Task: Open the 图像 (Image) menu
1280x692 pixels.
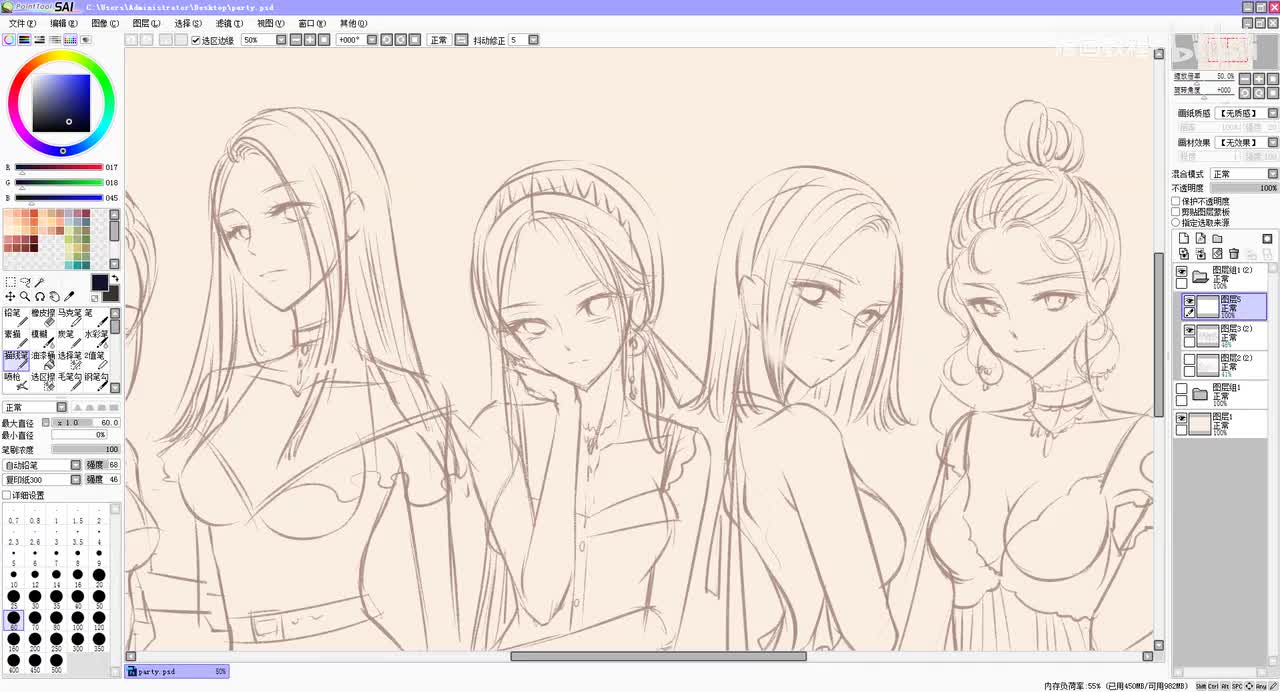Action: click(x=105, y=23)
